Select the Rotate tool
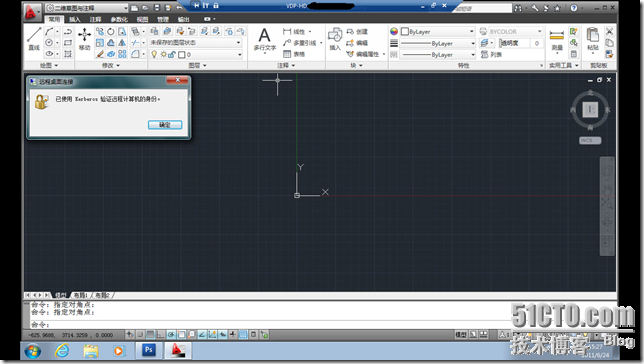This screenshot has width=644, height=364. pyautogui.click(x=111, y=32)
